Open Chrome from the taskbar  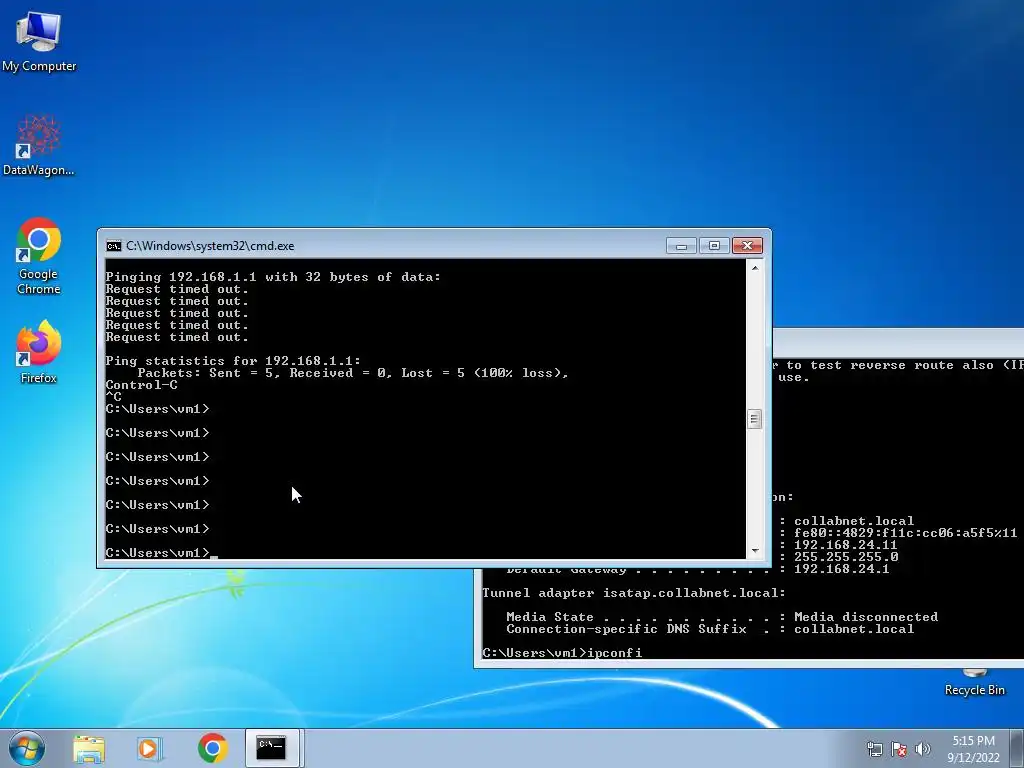tap(212, 748)
